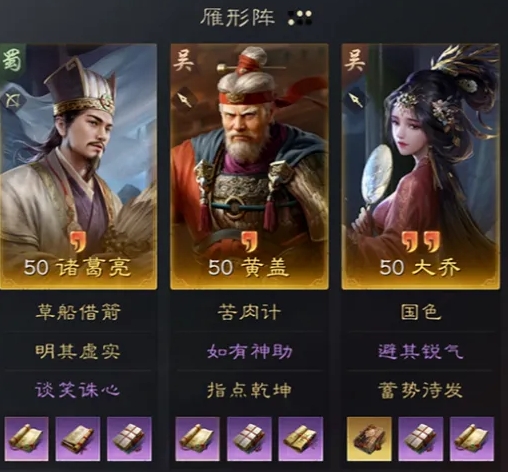View the 苦肉计 skill
508x472 pixels.
(249, 312)
